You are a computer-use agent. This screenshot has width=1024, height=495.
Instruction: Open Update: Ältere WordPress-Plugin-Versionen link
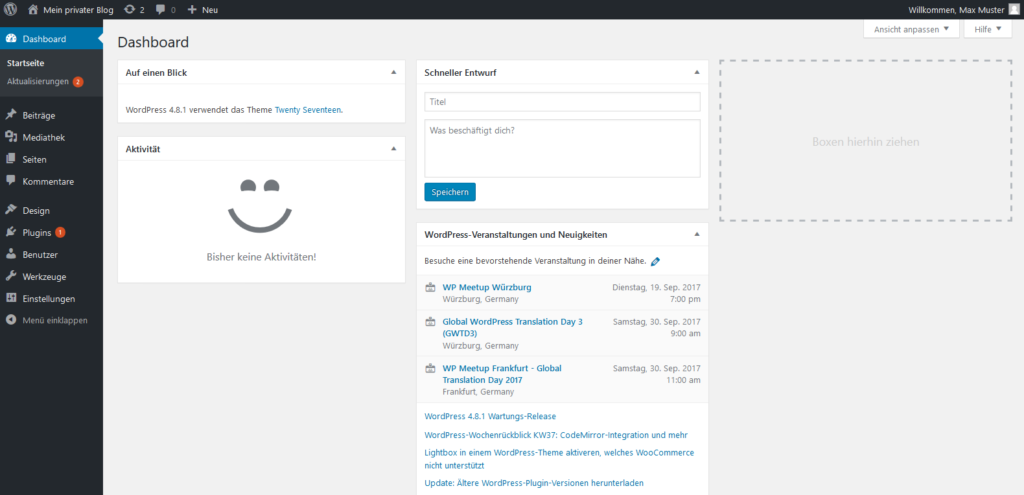534,483
